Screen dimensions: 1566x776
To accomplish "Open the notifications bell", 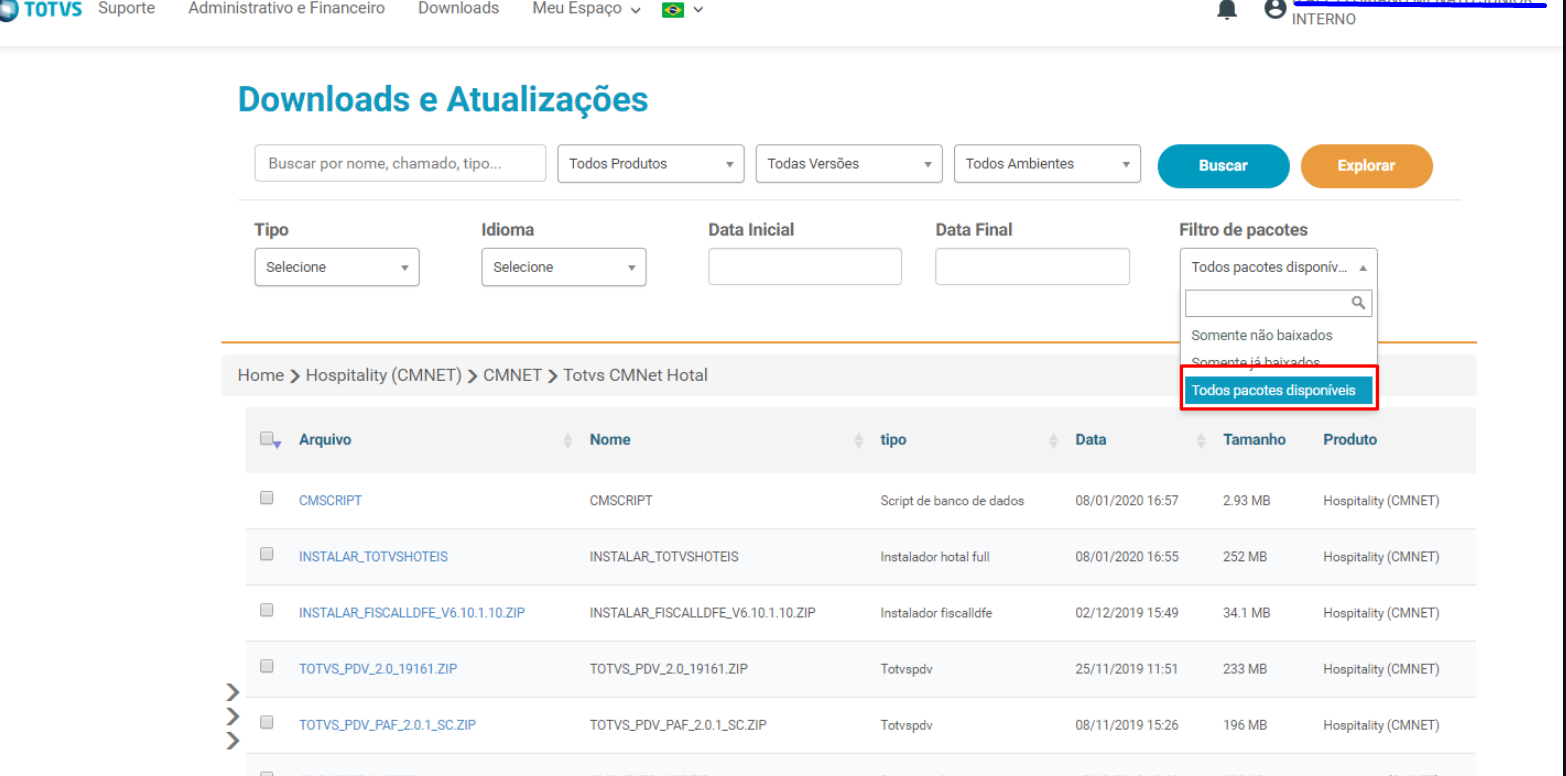I will [1227, 9].
